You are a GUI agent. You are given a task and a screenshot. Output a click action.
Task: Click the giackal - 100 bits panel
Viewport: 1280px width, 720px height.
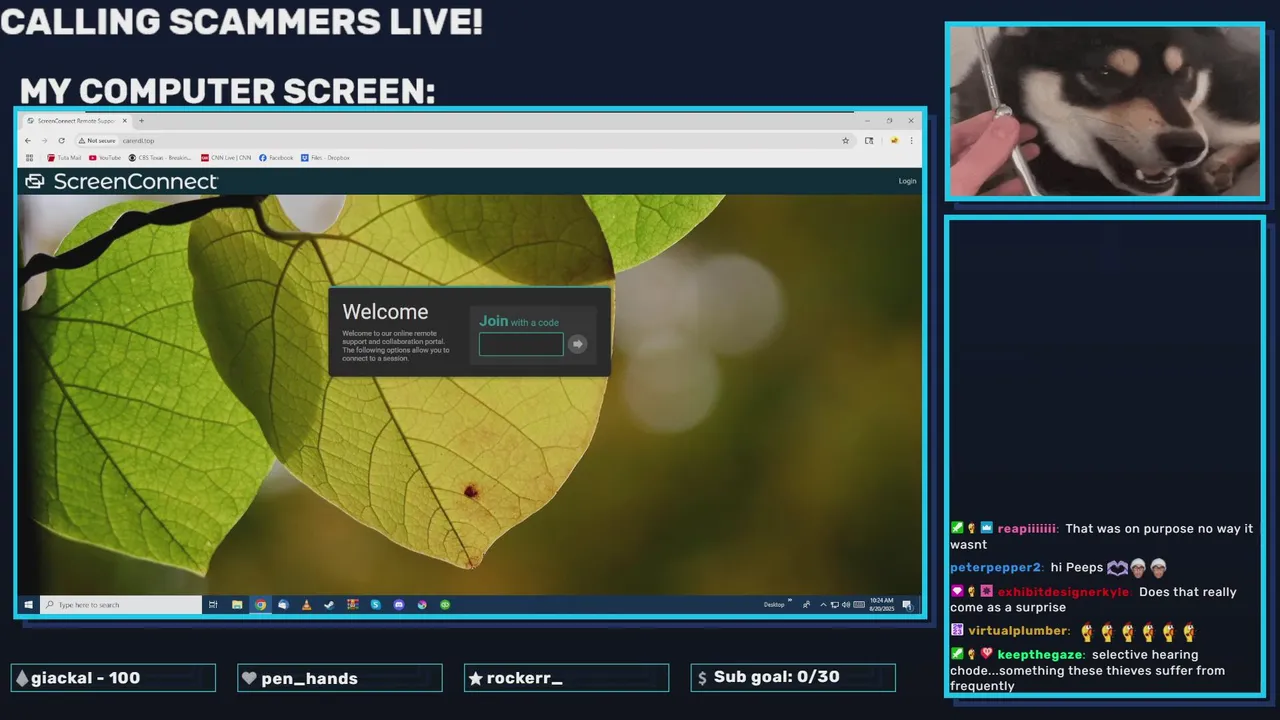click(x=113, y=678)
